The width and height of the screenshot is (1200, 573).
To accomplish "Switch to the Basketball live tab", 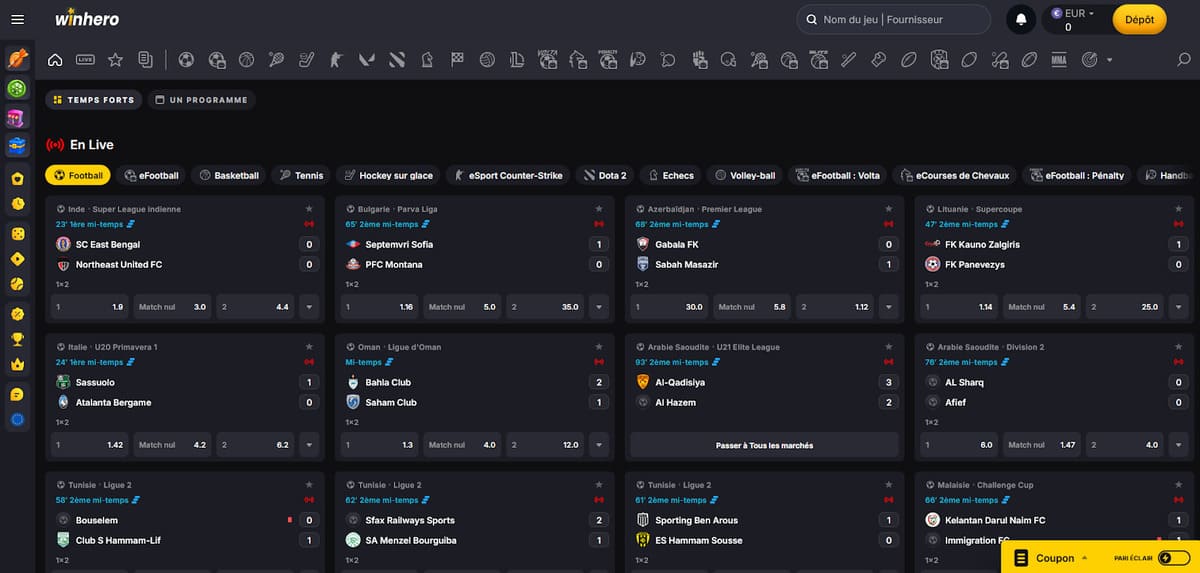I will (x=229, y=175).
